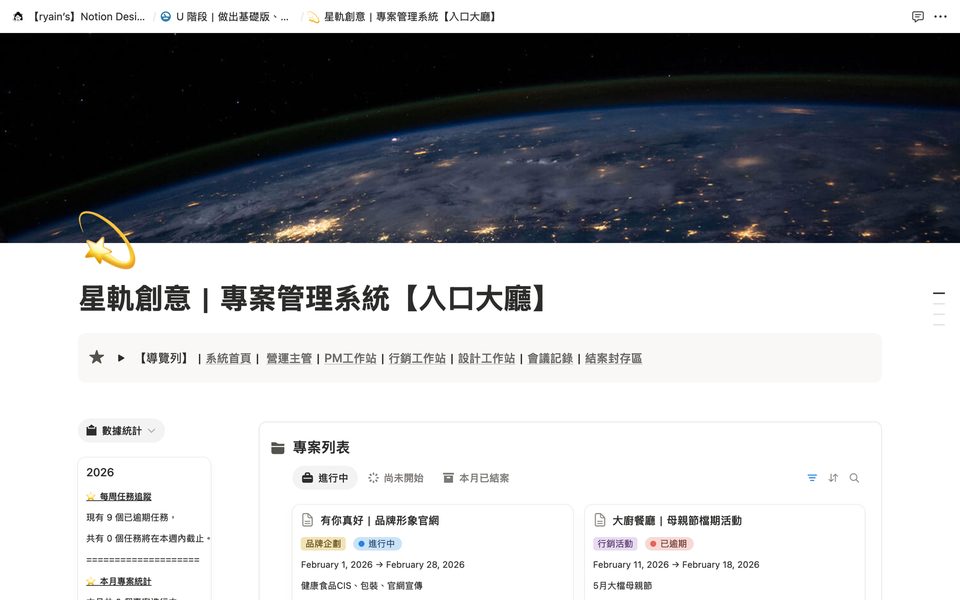Image resolution: width=960 pixels, height=600 pixels.
Task: Click the folder icon beside 專案列表
Action: (x=278, y=448)
